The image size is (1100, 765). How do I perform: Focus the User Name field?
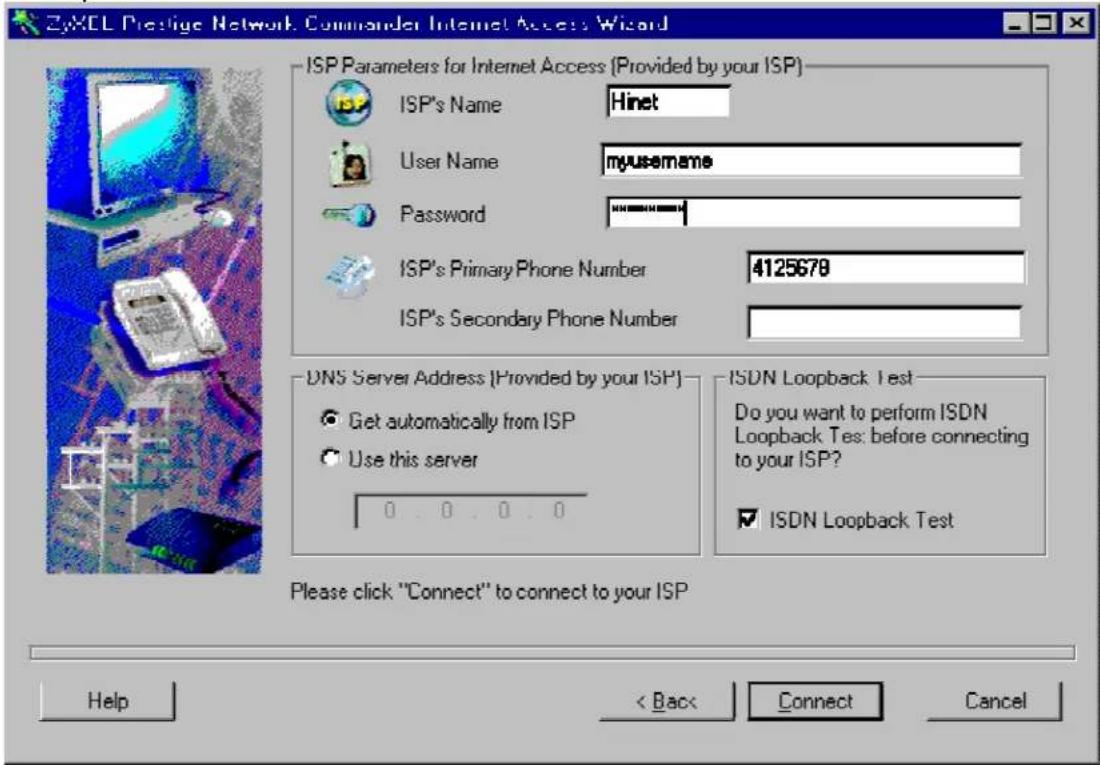pyautogui.click(x=812, y=161)
